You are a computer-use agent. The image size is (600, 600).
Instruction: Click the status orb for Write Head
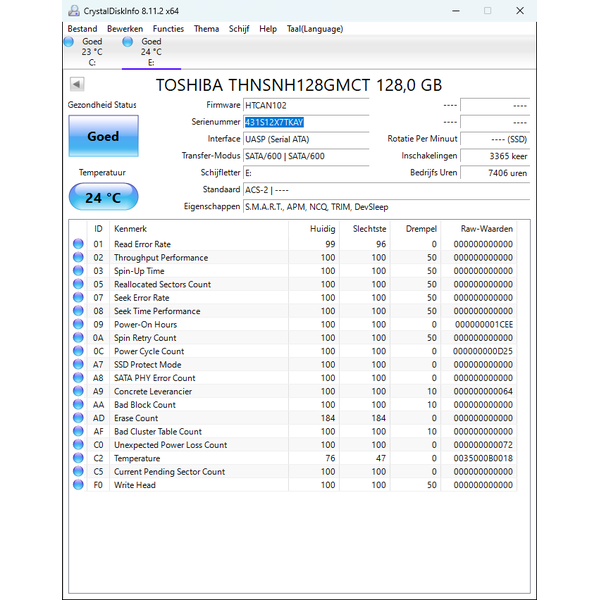(78, 485)
